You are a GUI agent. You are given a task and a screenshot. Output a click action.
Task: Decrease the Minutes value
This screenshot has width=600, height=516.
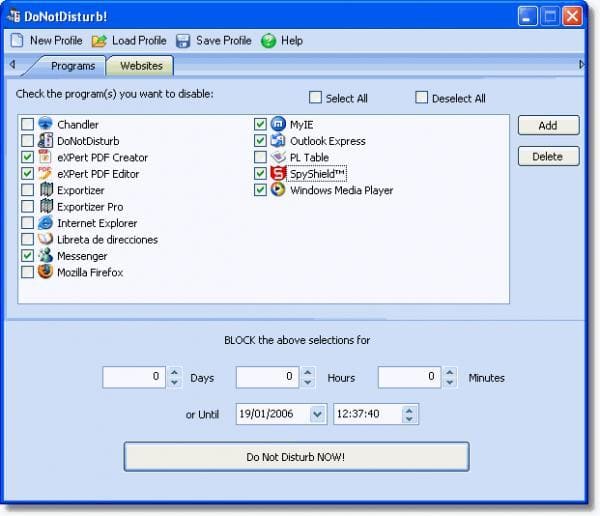(x=450, y=382)
